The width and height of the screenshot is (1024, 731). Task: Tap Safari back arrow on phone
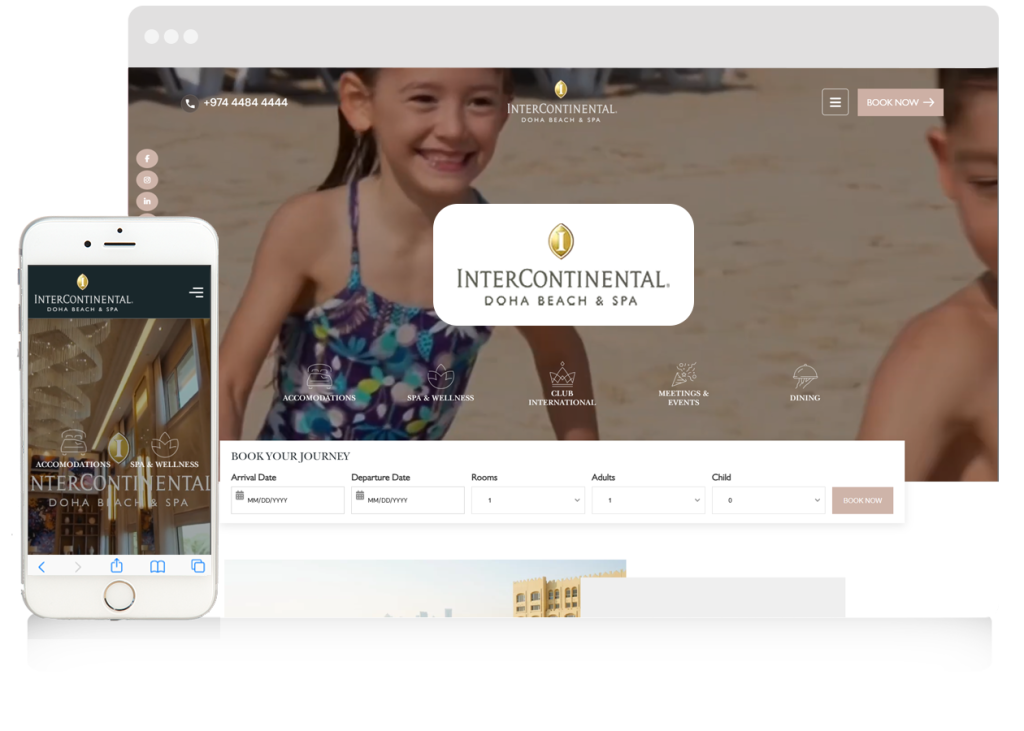coord(42,566)
